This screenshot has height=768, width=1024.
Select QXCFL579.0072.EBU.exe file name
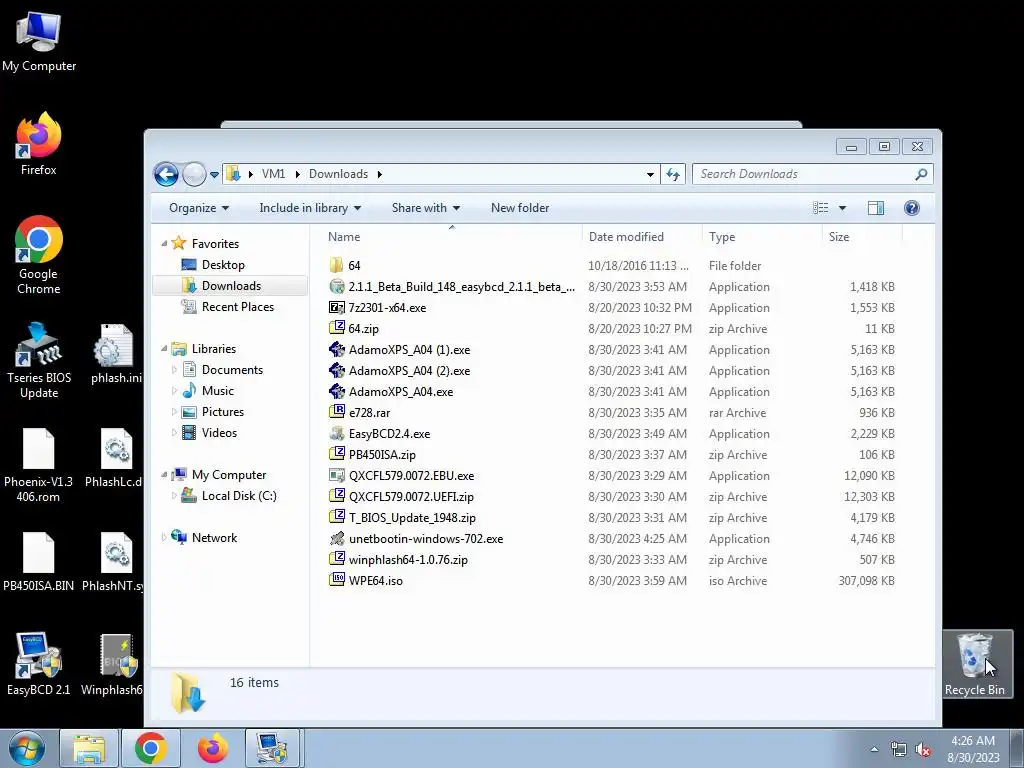[x=411, y=475]
